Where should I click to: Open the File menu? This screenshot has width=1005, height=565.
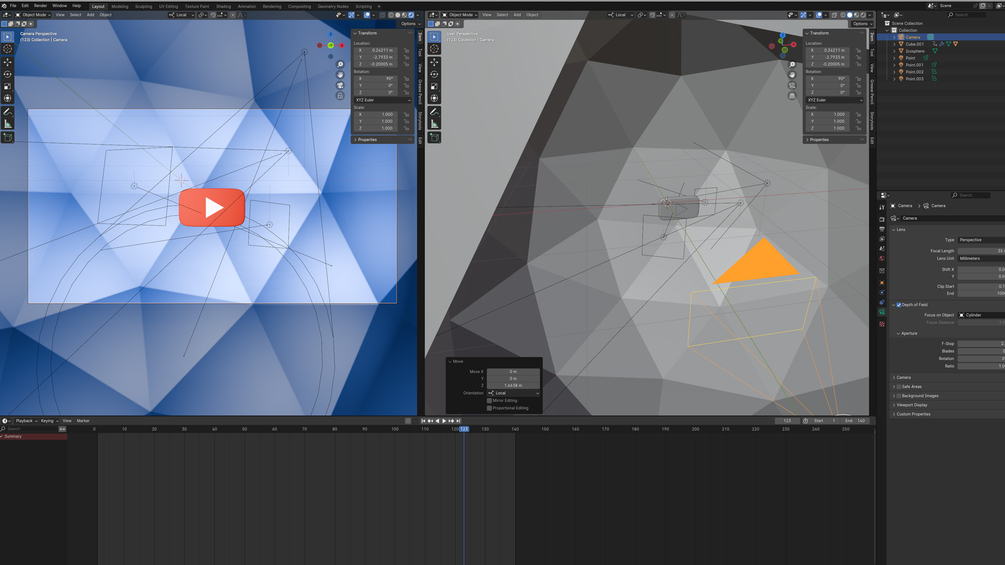point(13,6)
